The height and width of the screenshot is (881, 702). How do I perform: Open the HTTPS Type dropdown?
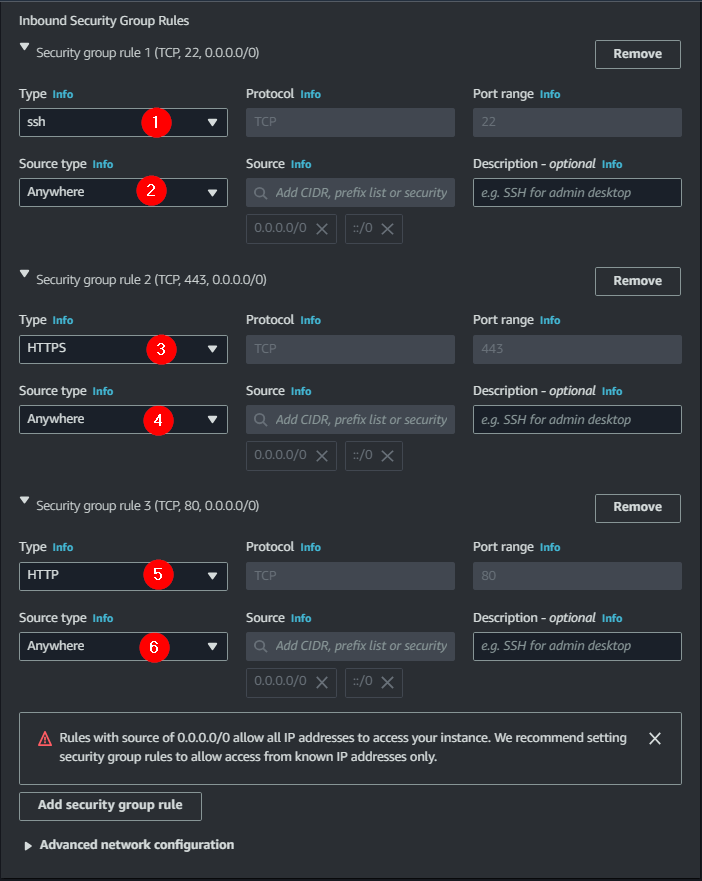tap(123, 349)
